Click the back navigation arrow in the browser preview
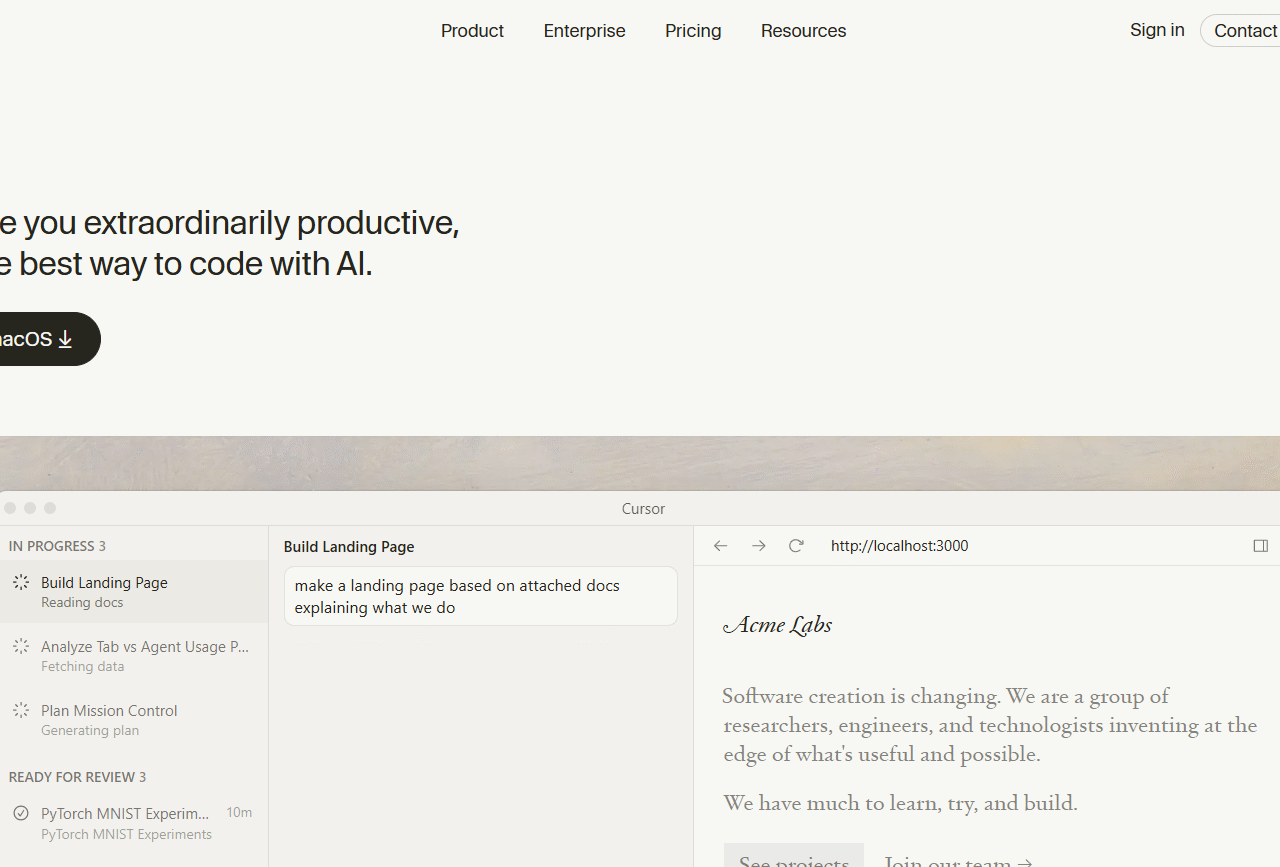The height and width of the screenshot is (867, 1280). point(720,545)
